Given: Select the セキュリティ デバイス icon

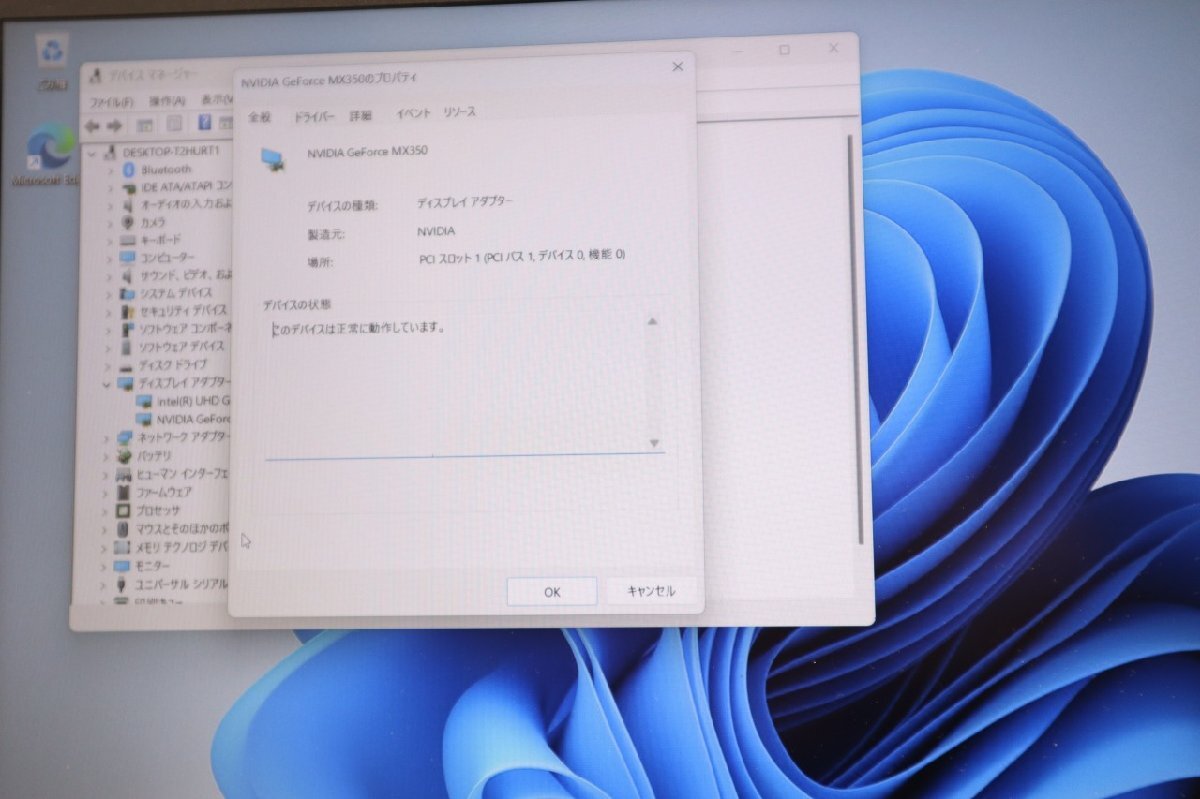Looking at the screenshot, I should (x=127, y=311).
